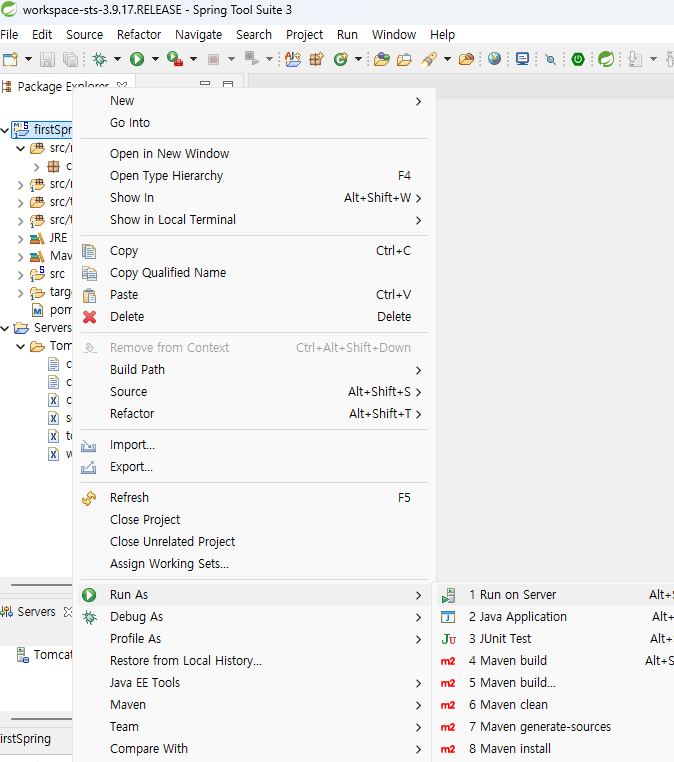Select the pom file in Package Explorer
Image resolution: width=674 pixels, height=762 pixels.
52,310
